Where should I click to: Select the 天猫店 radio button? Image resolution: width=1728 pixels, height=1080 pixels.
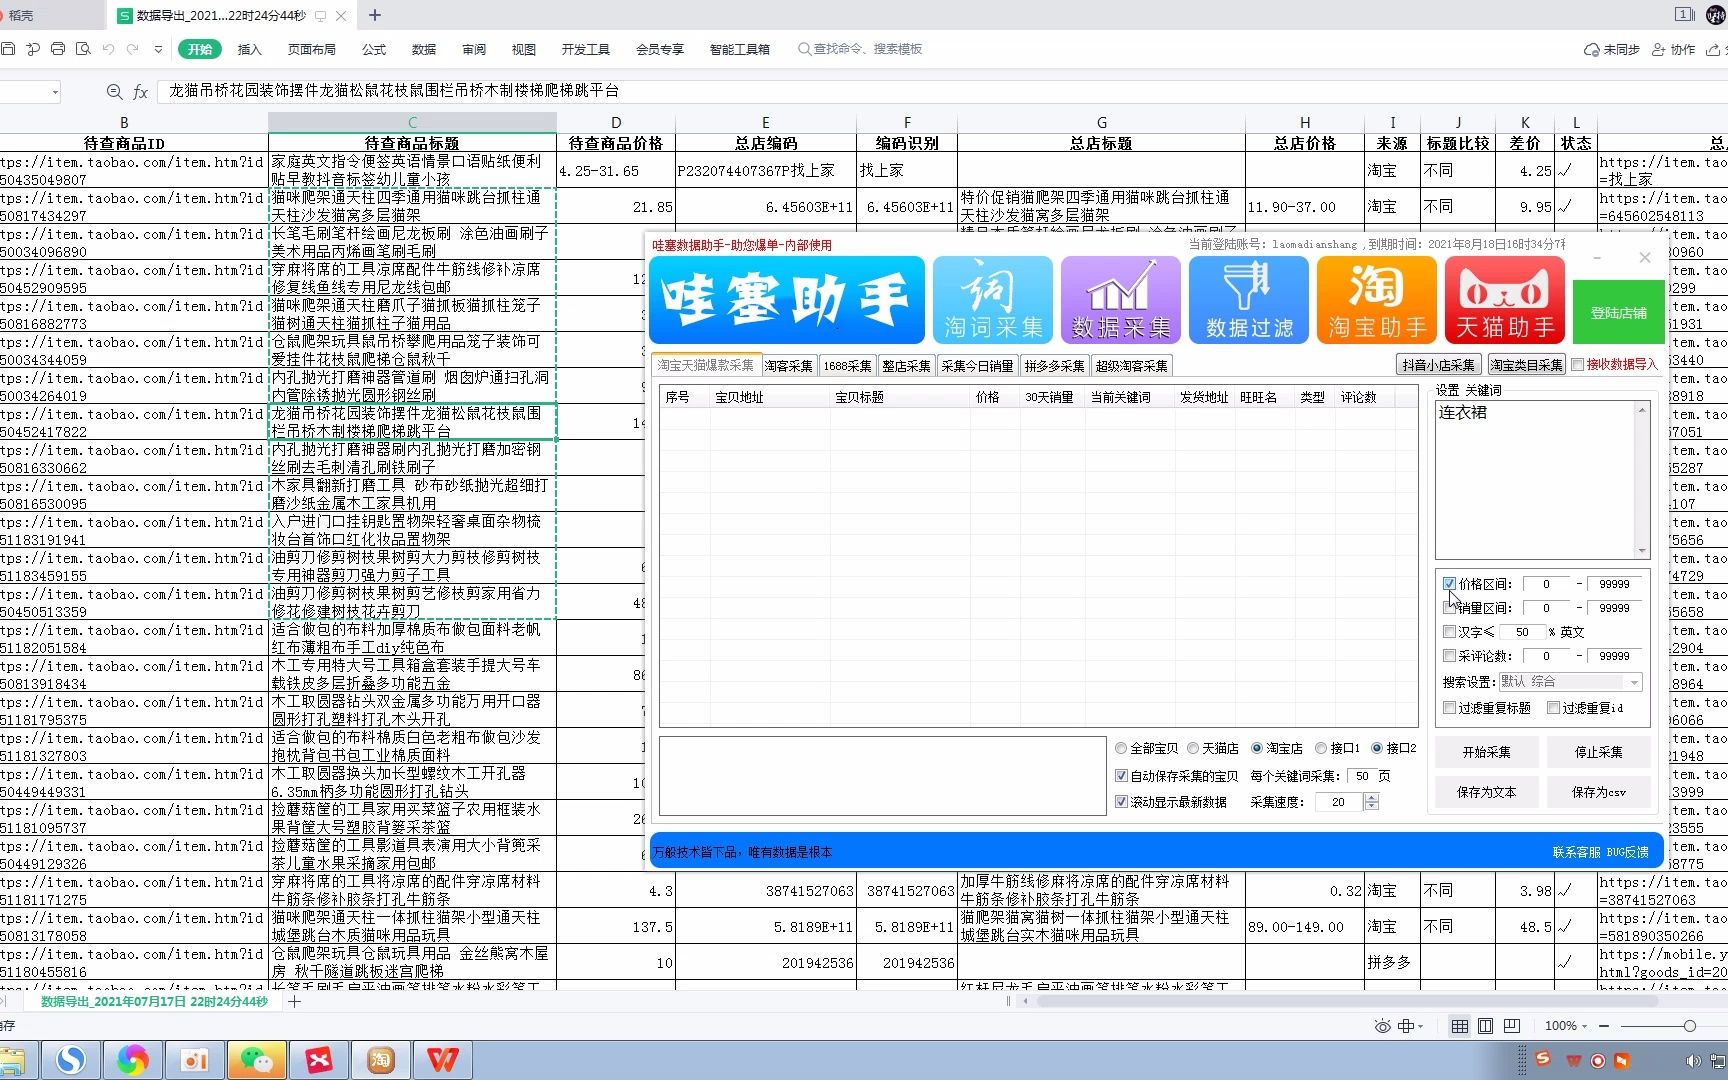[1193, 748]
